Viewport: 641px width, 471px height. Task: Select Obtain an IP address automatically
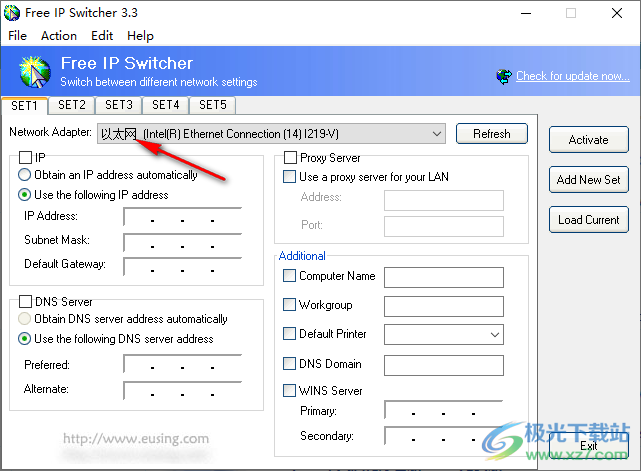(25, 175)
